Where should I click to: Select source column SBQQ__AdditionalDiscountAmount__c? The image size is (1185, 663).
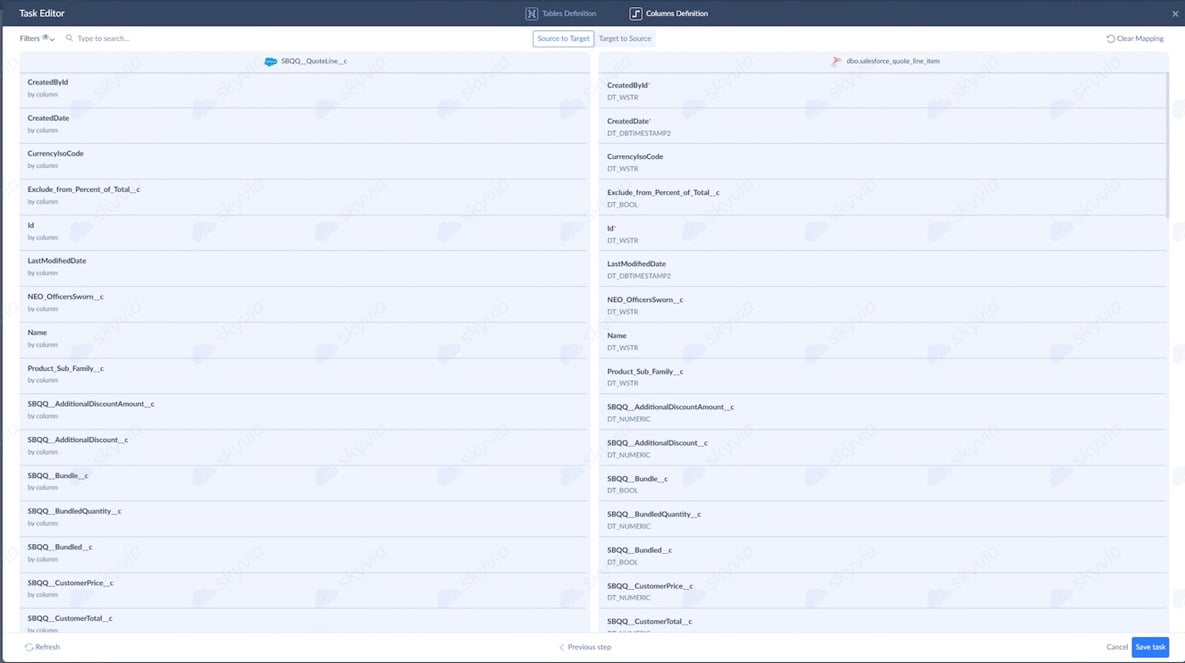click(x=304, y=411)
